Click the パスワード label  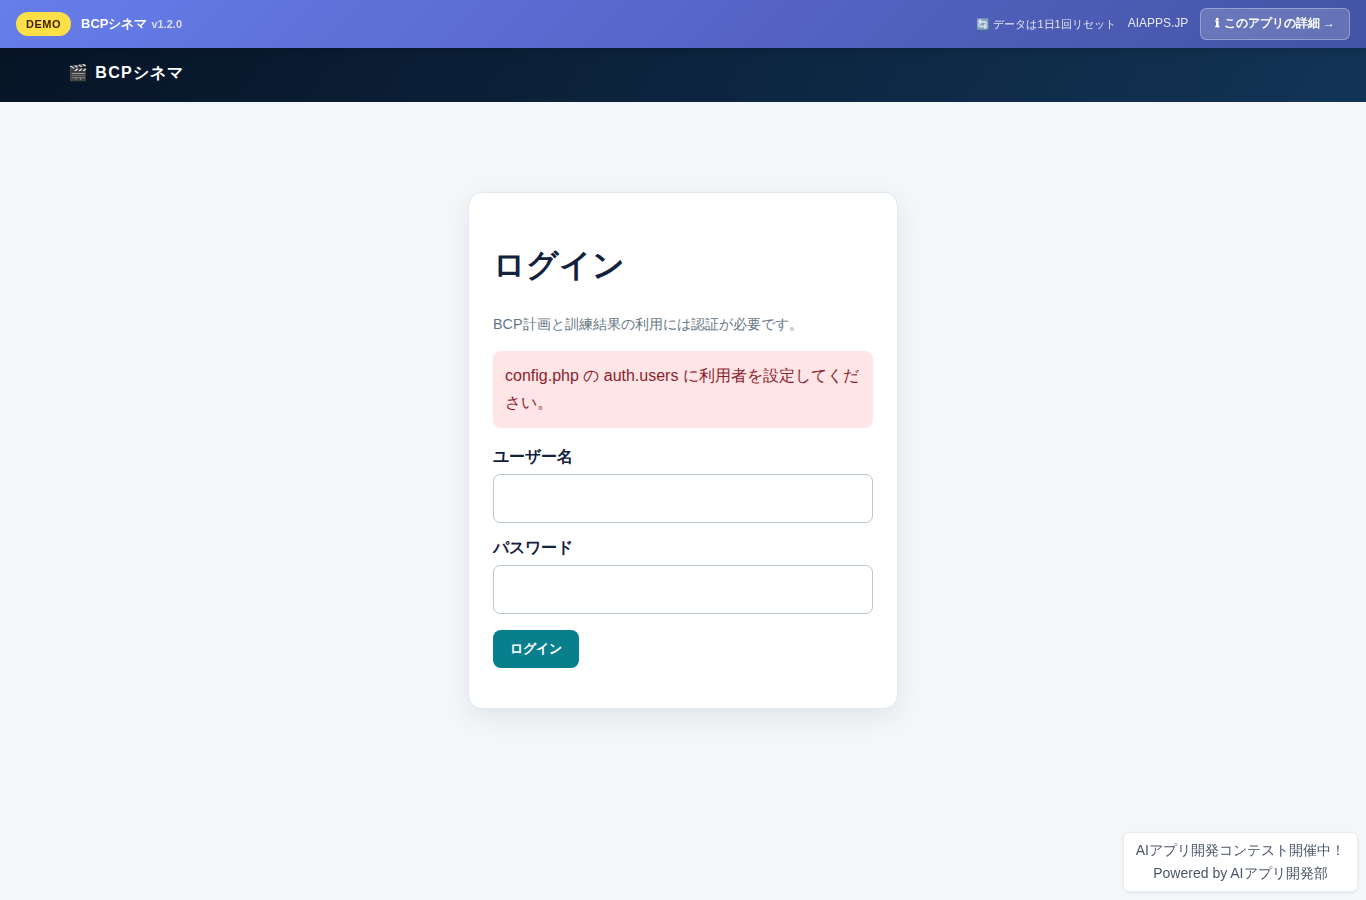pos(533,548)
